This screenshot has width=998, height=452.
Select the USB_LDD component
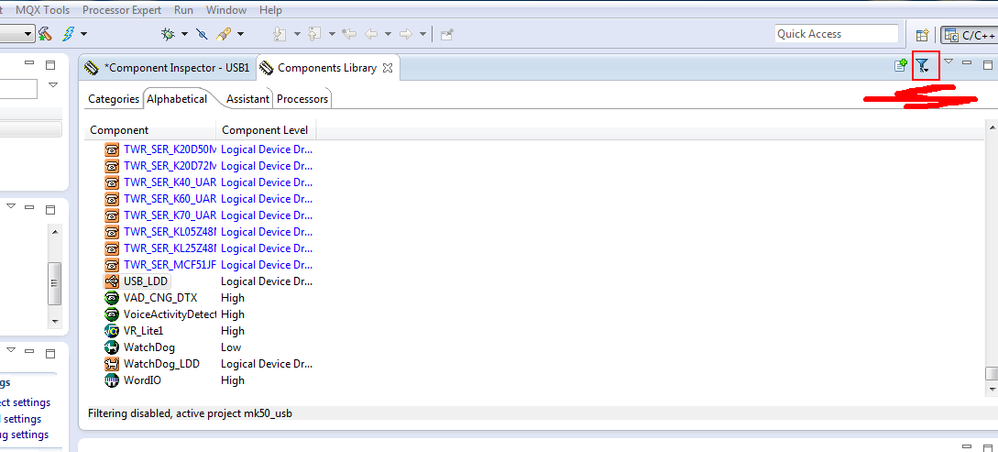[x=146, y=281]
